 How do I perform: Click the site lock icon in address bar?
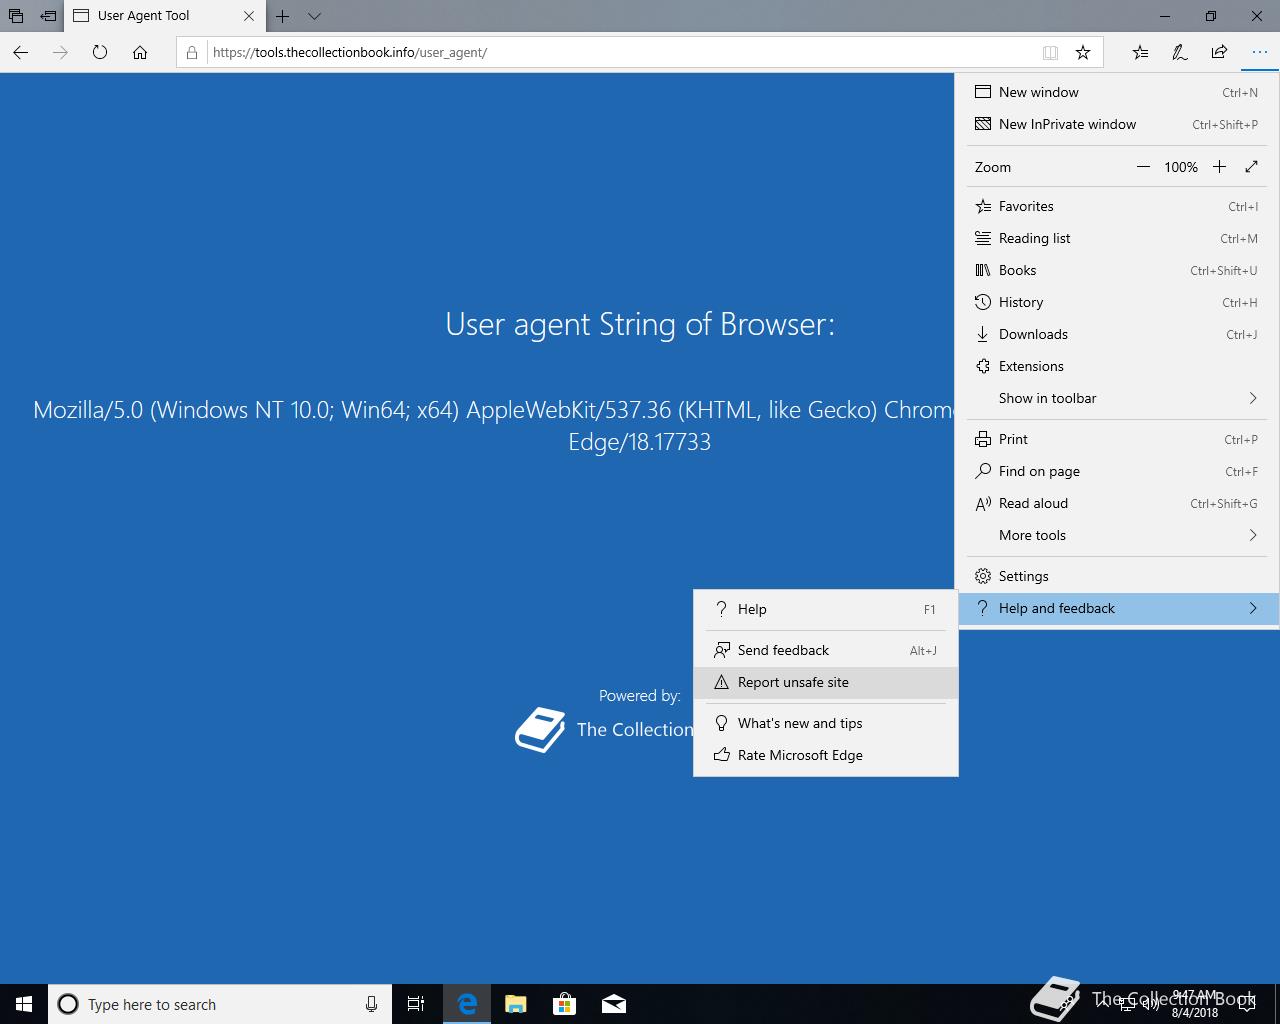pyautogui.click(x=192, y=52)
